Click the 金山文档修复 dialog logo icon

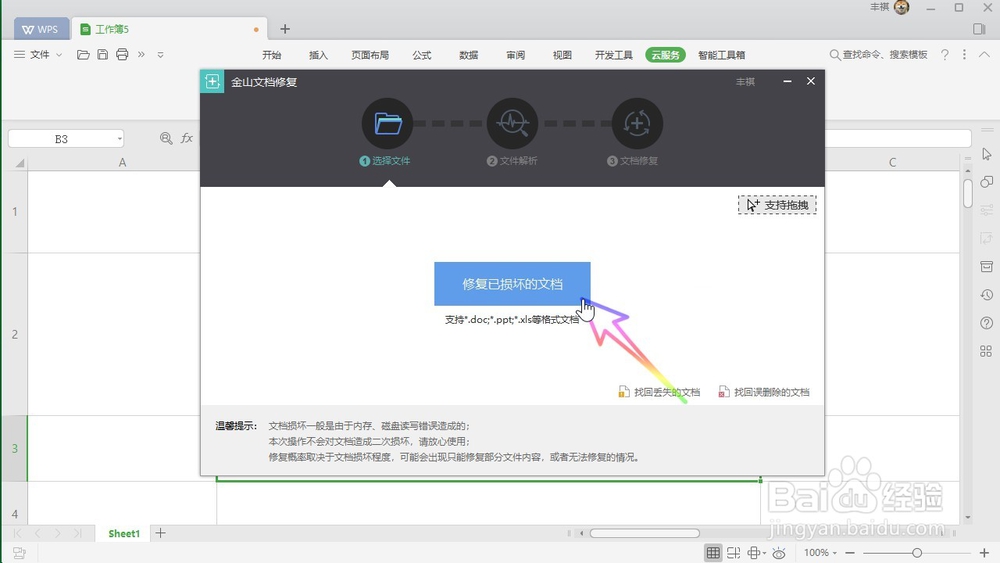(212, 82)
